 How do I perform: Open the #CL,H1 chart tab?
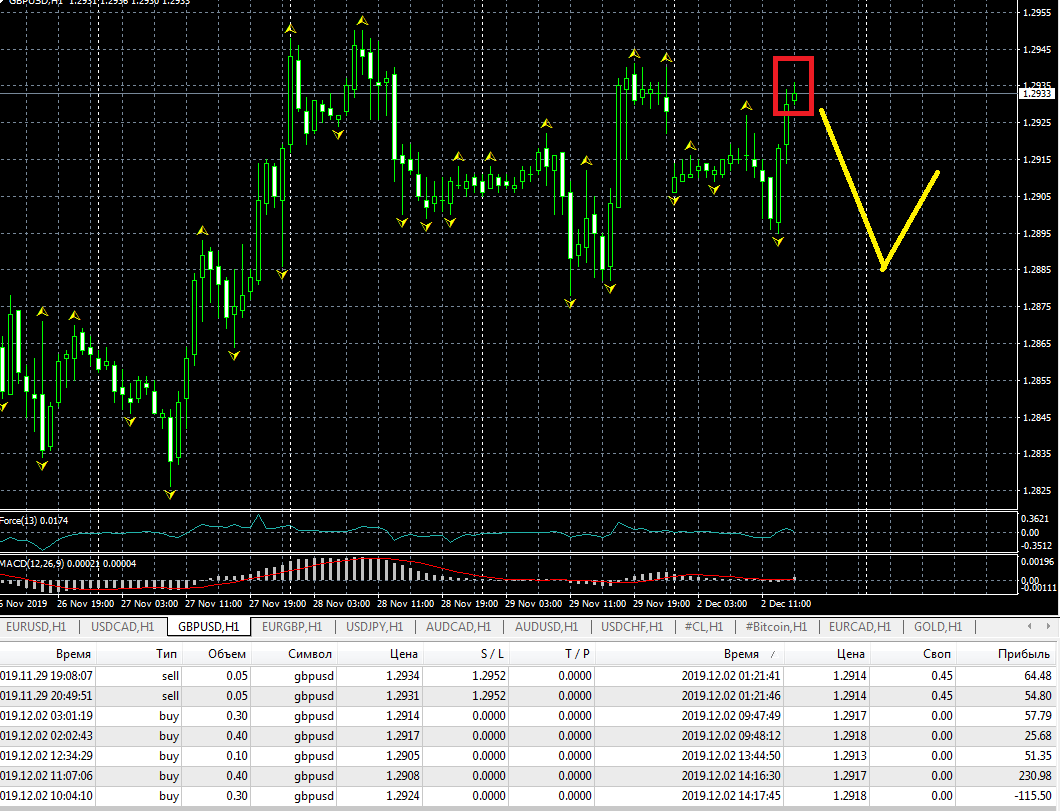coord(704,627)
